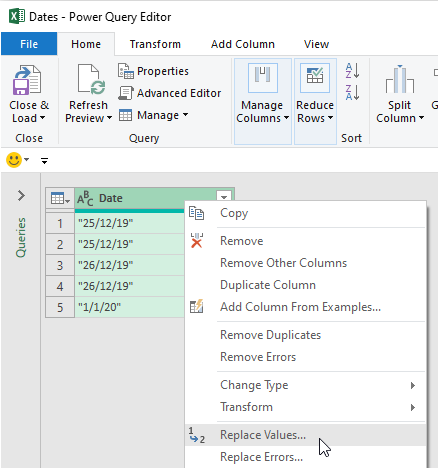This screenshot has width=438, height=468.
Task: Click the Refresh Preview icon
Action: point(92,79)
